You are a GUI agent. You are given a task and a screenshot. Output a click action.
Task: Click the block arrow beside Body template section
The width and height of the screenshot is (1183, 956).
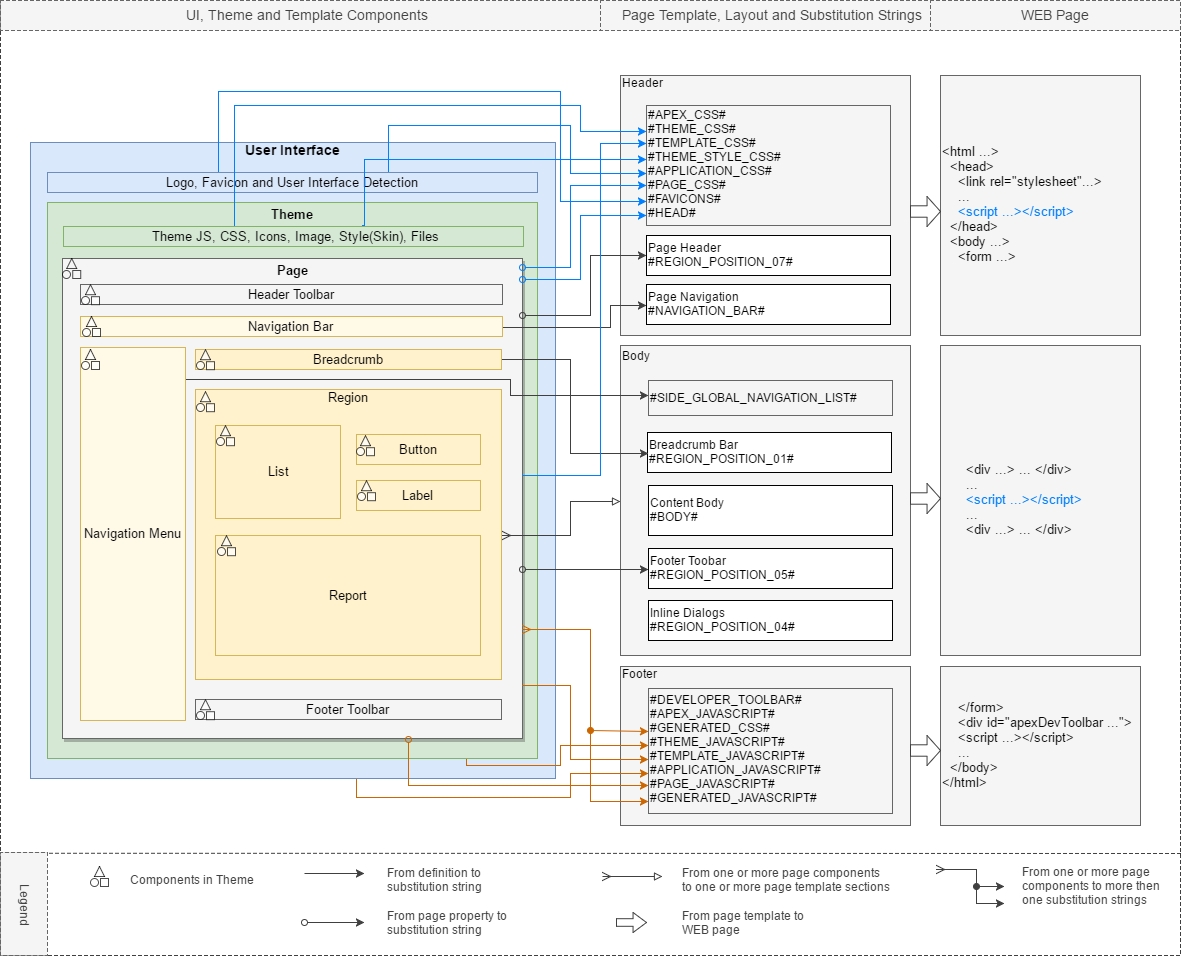[925, 498]
